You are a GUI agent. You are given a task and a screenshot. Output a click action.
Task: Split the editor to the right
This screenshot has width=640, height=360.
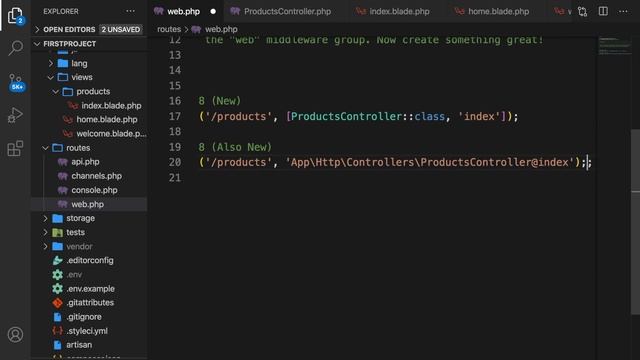[x=603, y=11]
